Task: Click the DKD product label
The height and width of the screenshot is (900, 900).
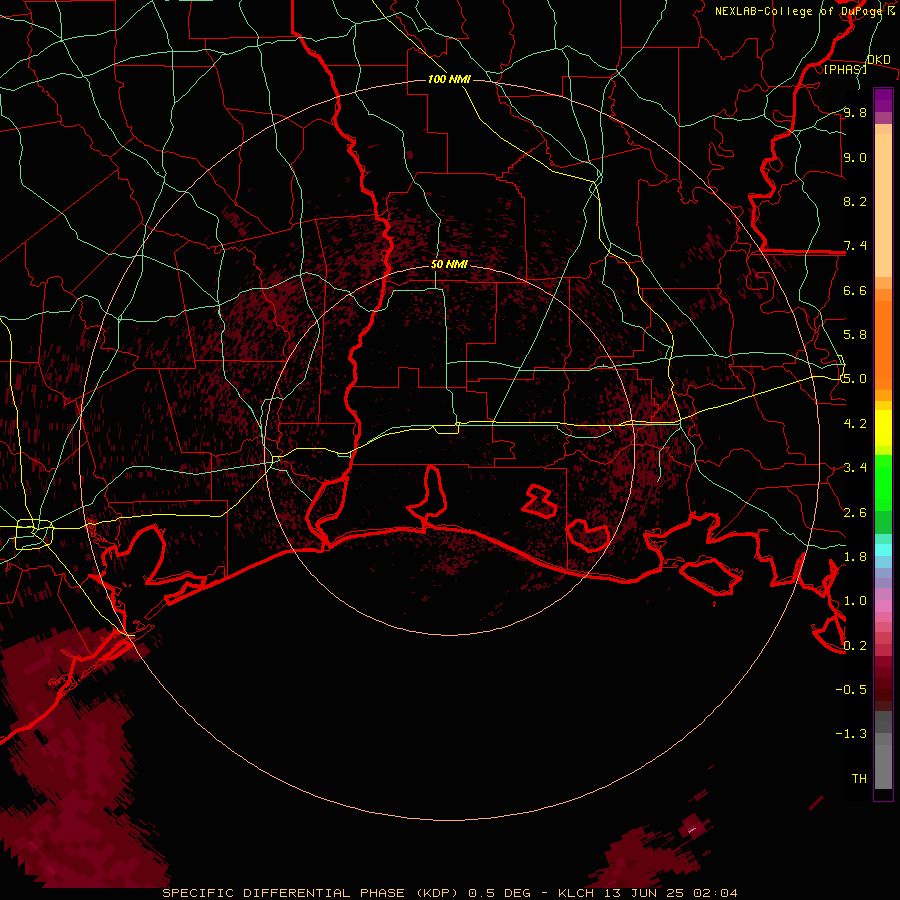Action: pyautogui.click(x=878, y=59)
